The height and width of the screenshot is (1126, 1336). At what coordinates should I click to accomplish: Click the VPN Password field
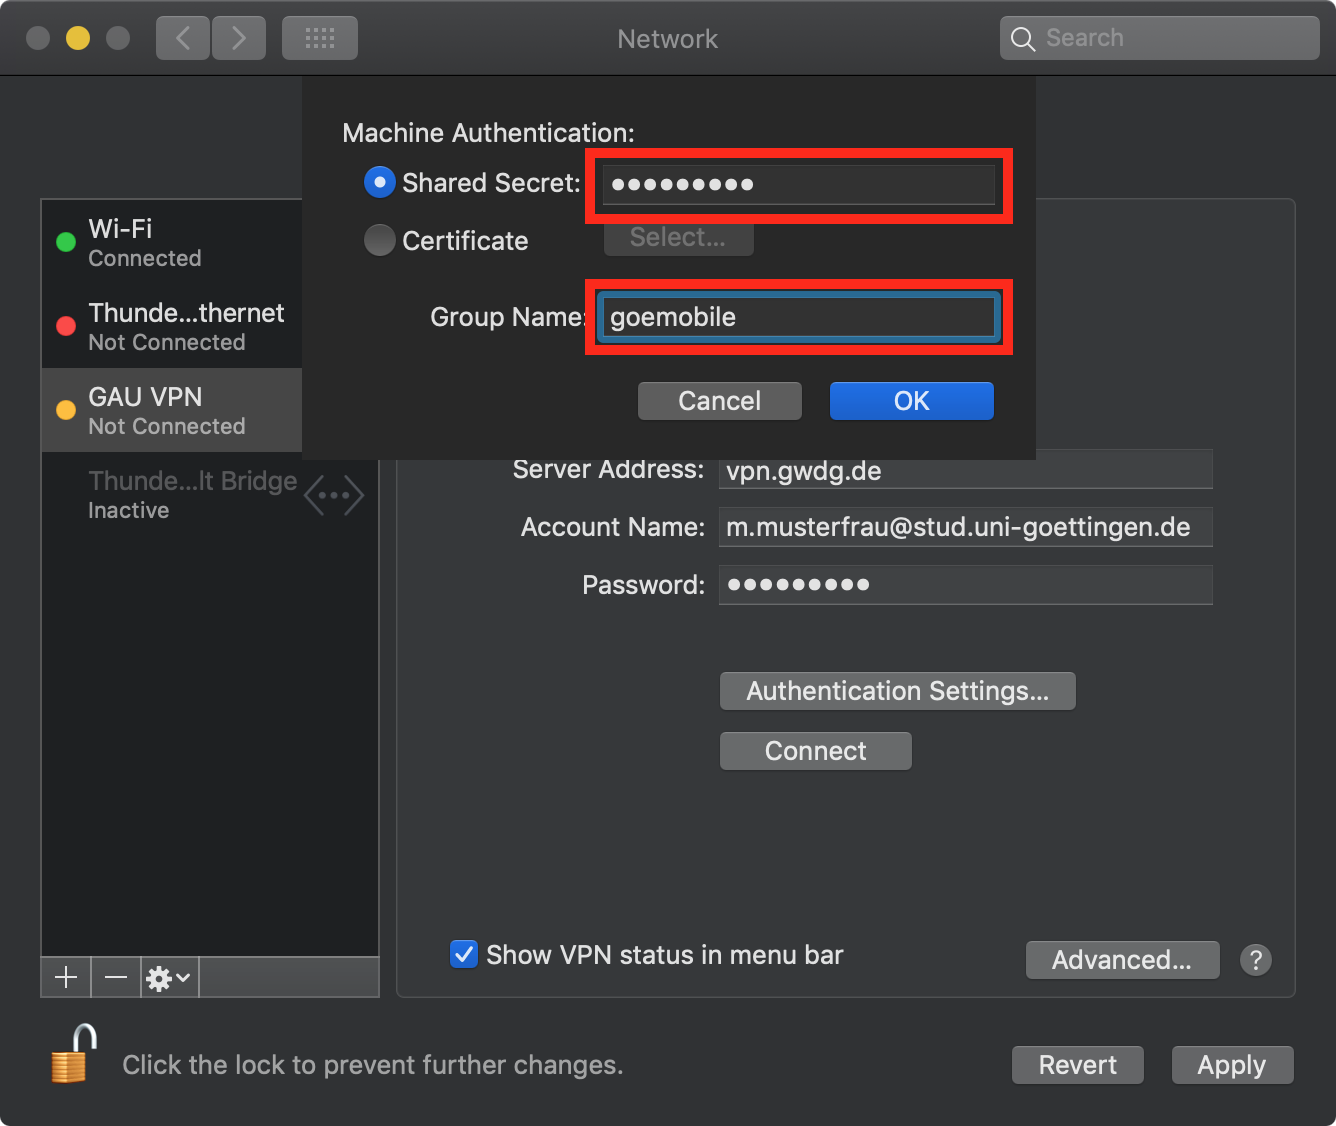[966, 585]
